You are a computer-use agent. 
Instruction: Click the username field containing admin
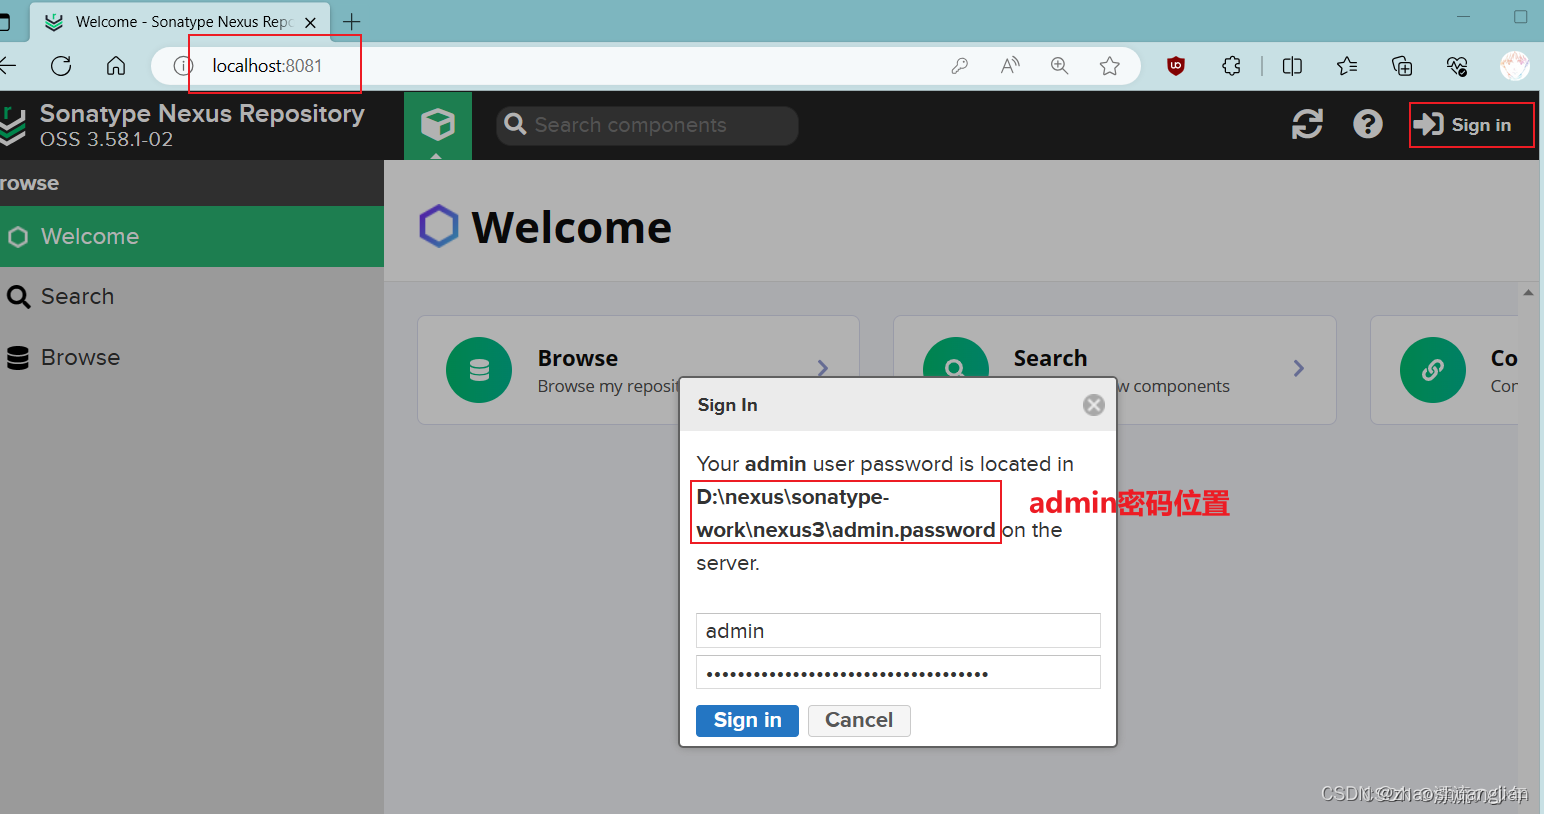click(898, 631)
